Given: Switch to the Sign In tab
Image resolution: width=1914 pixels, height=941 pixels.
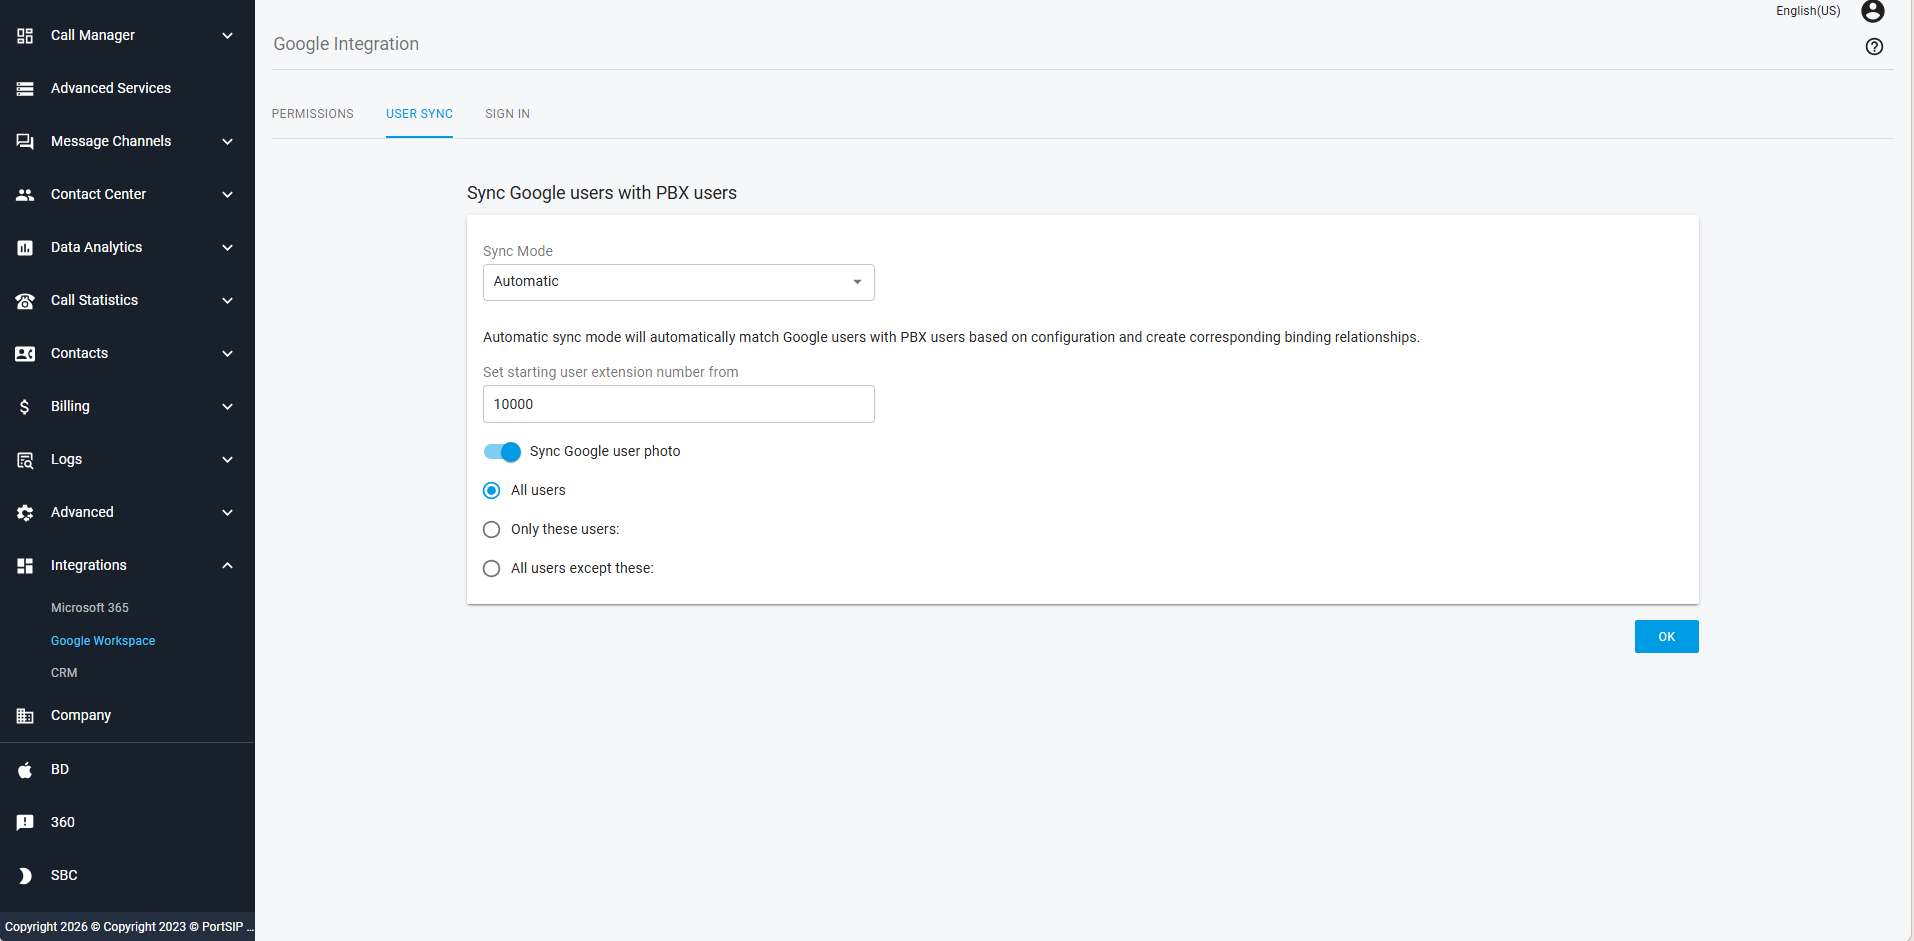Looking at the screenshot, I should click(507, 114).
